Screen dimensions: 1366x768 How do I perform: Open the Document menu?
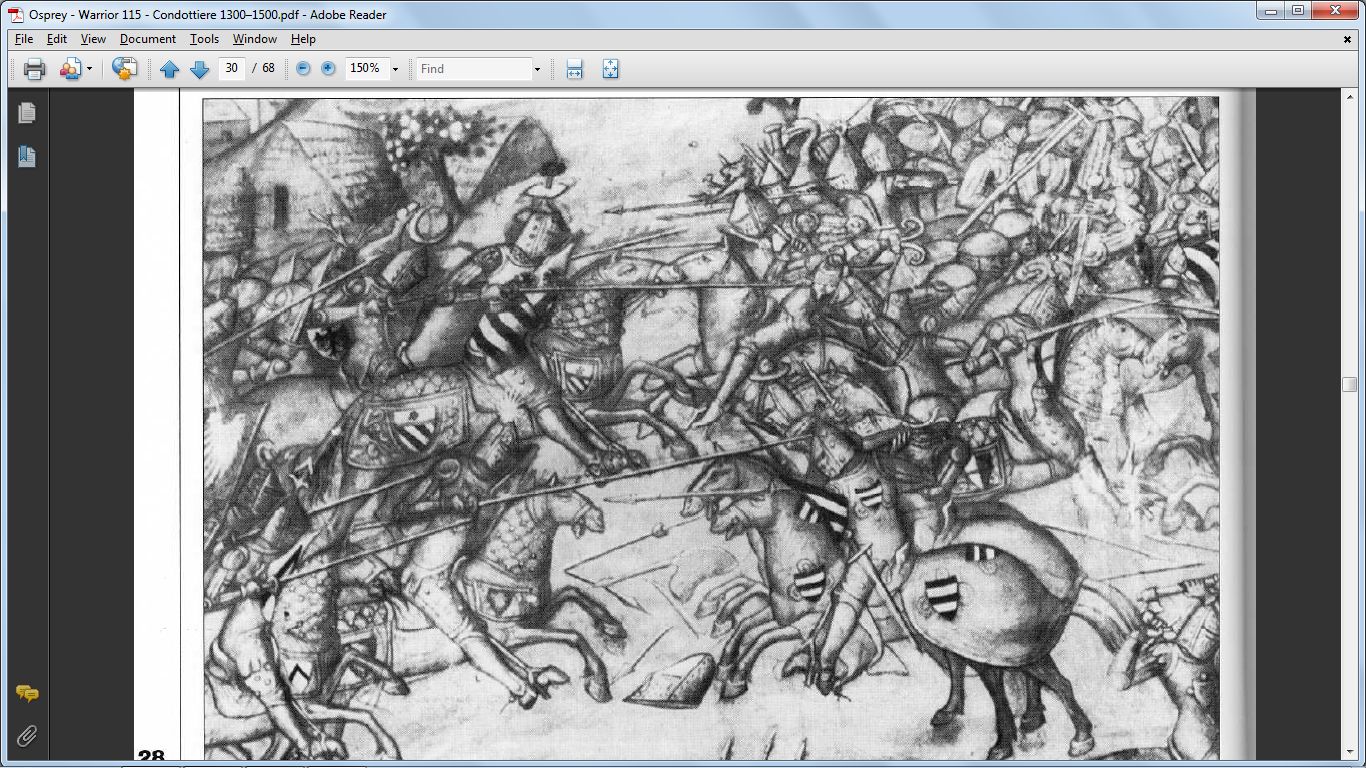coord(148,39)
